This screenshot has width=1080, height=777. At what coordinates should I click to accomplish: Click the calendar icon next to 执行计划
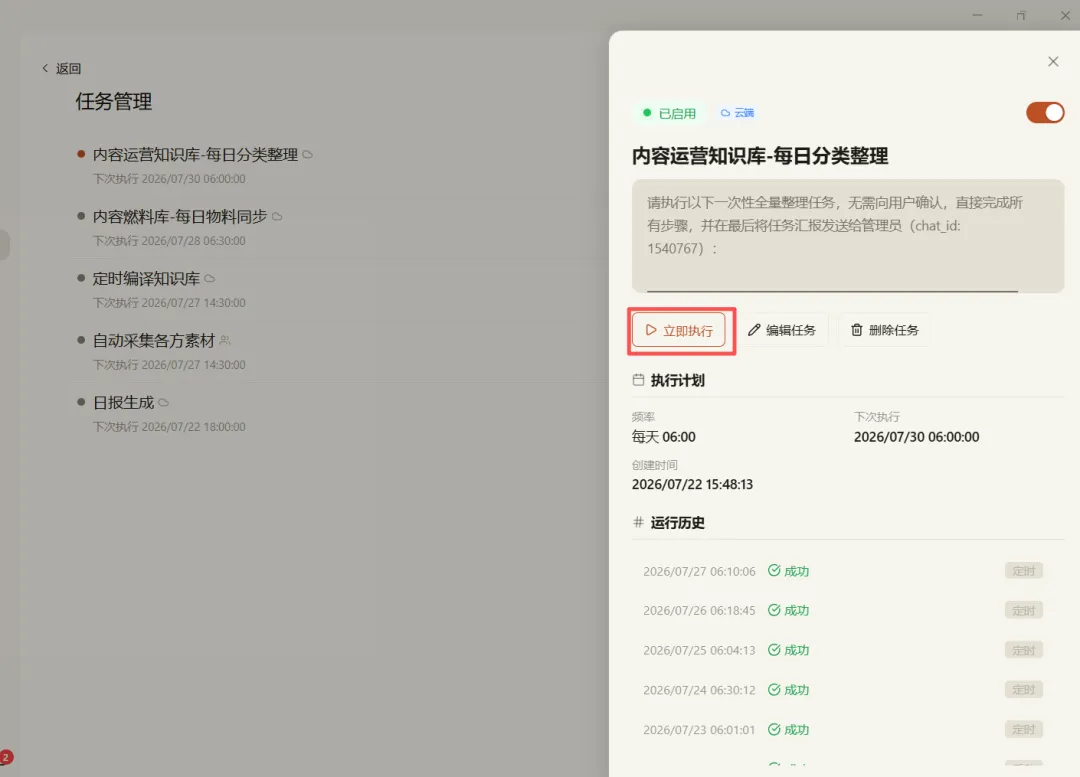coord(638,380)
